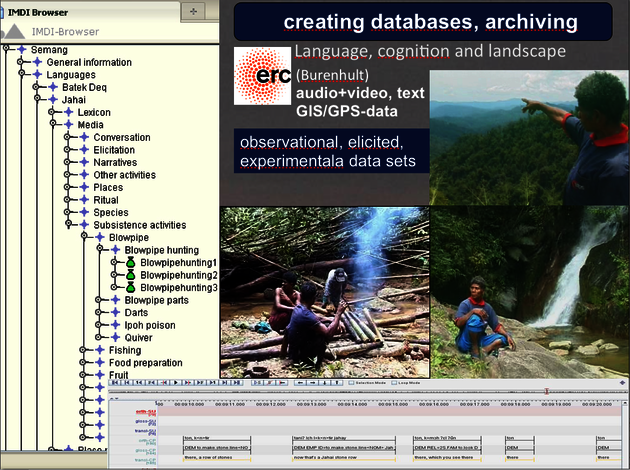Click the '(Burenhult)' text on the slide
The height and width of the screenshot is (470, 630).
point(332,75)
